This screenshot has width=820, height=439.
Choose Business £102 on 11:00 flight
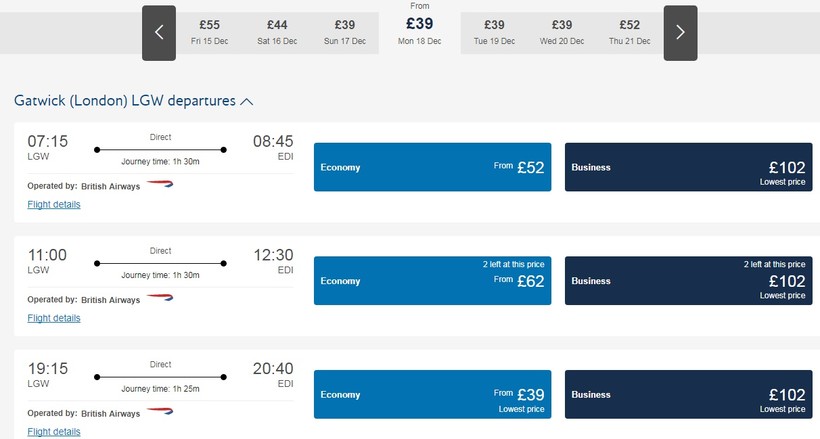[689, 280]
